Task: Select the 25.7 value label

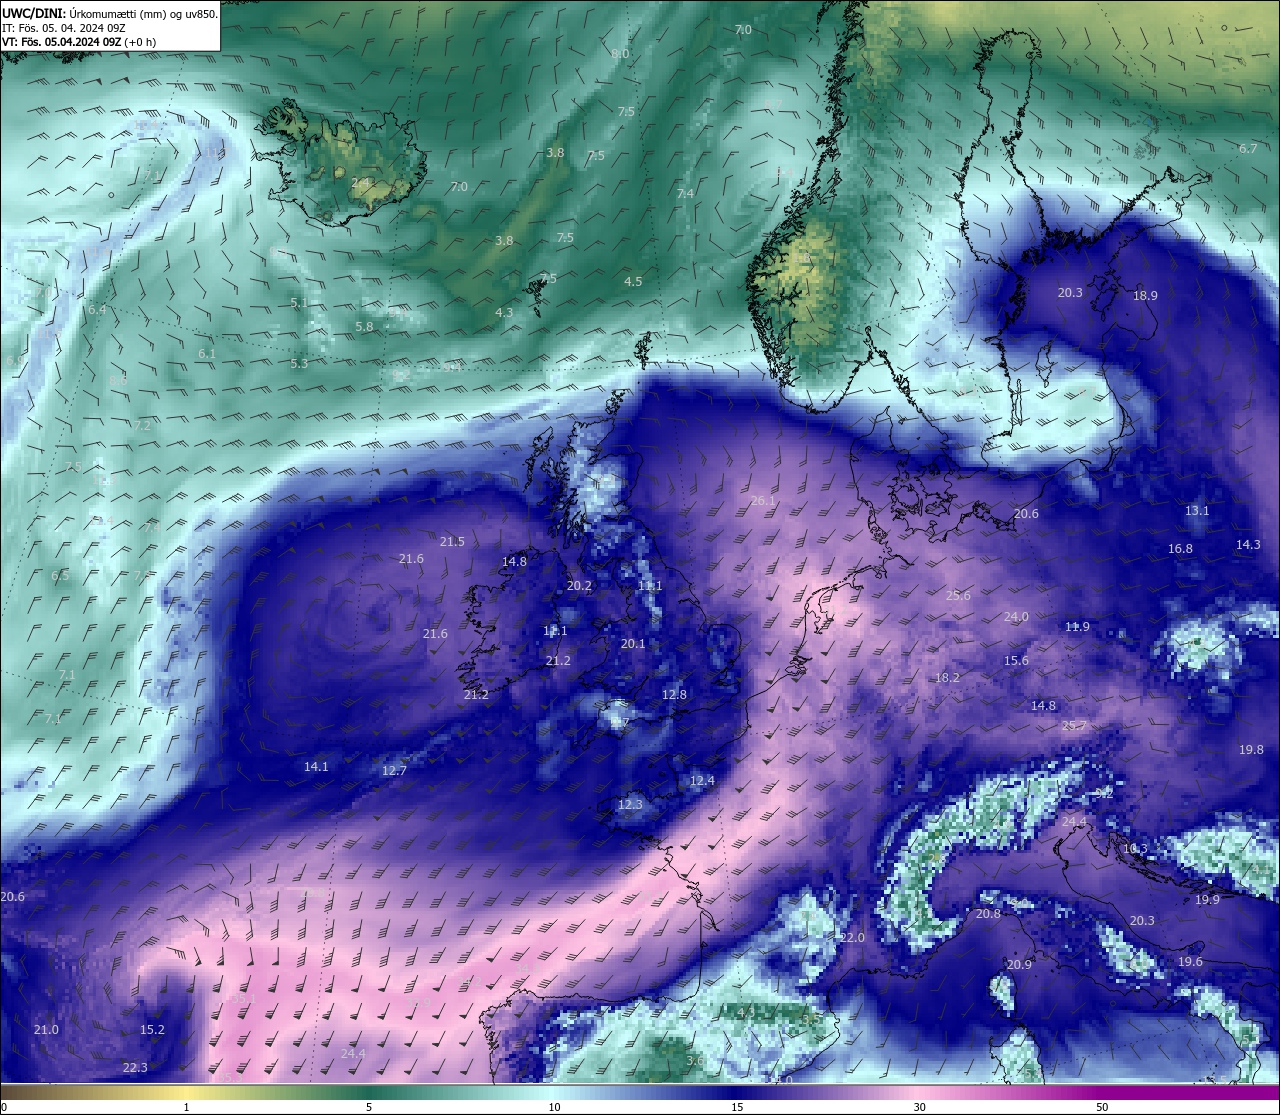Action: 1074,725
